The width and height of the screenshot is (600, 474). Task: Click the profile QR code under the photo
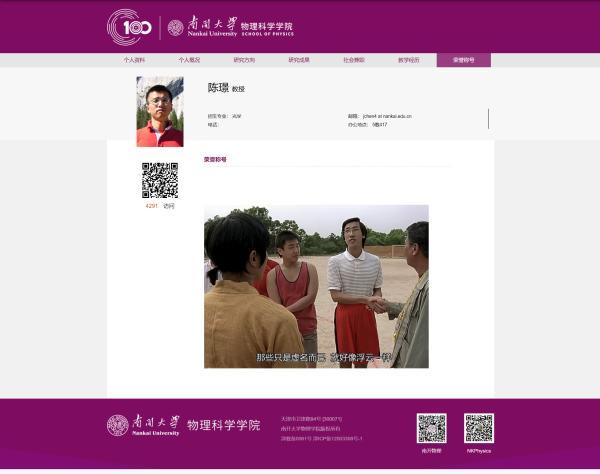tap(160, 180)
